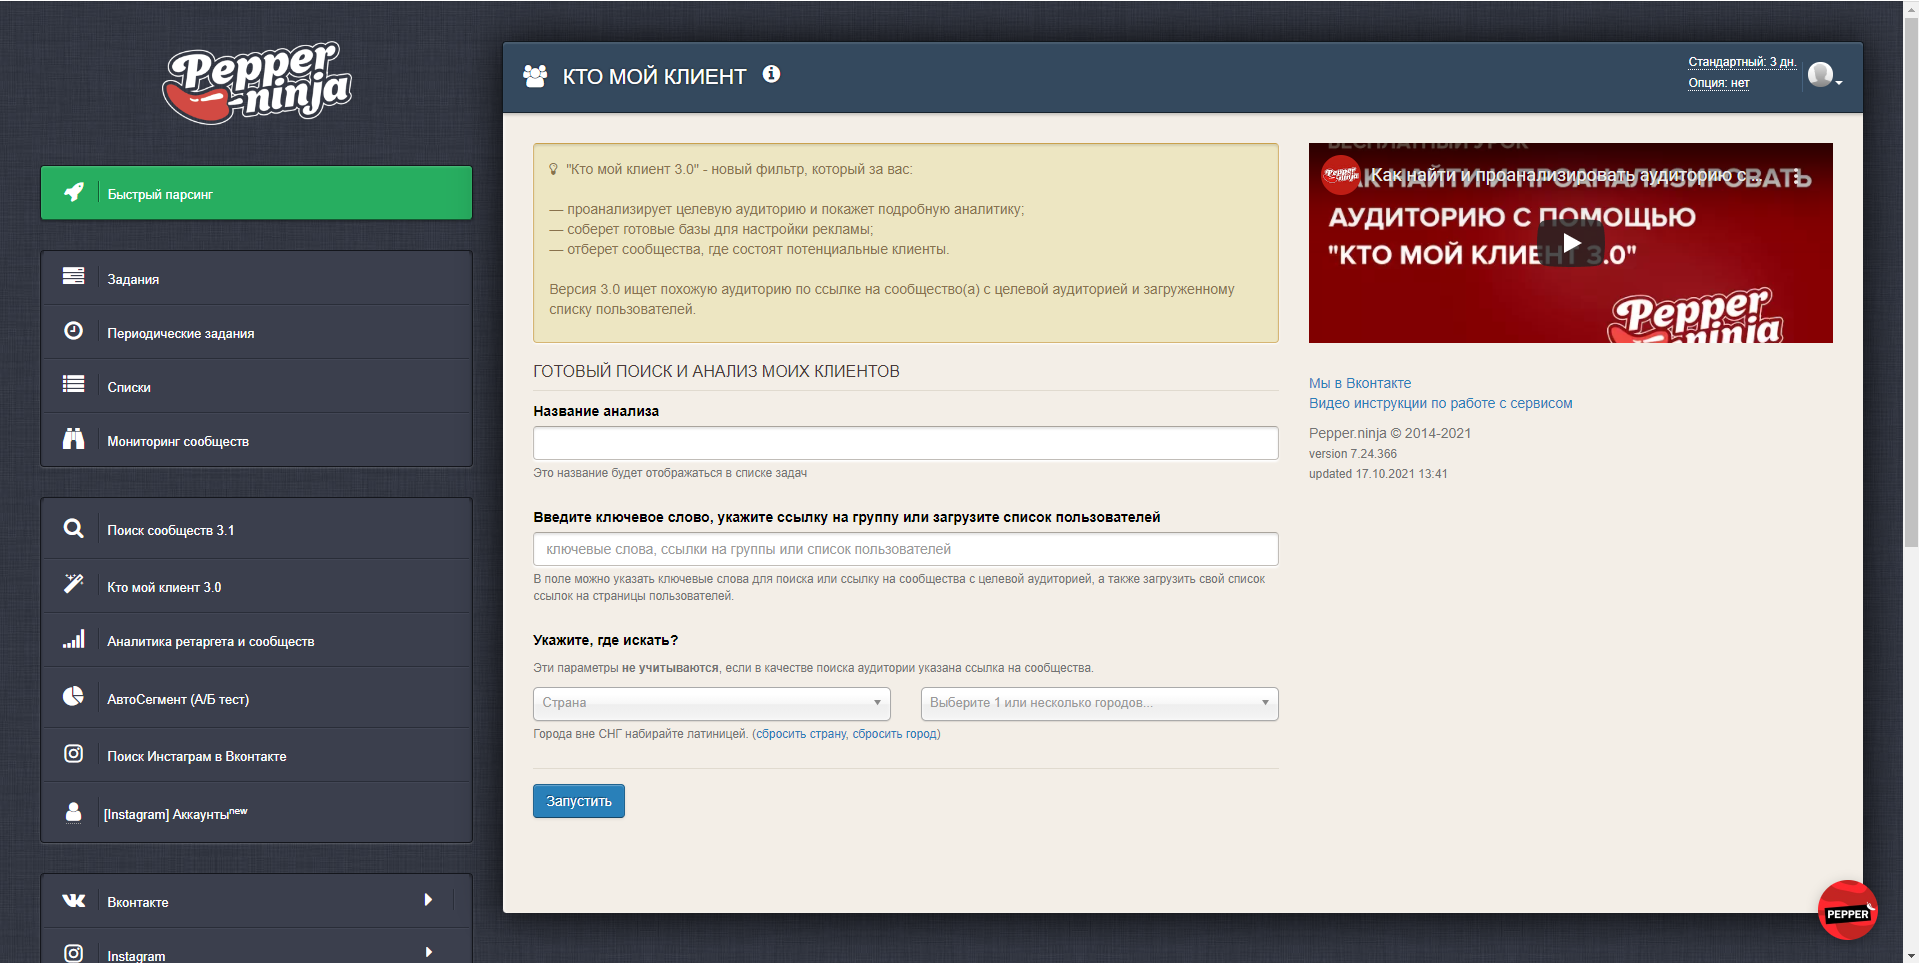Click the version 7.24.366 text

[x=1353, y=454]
